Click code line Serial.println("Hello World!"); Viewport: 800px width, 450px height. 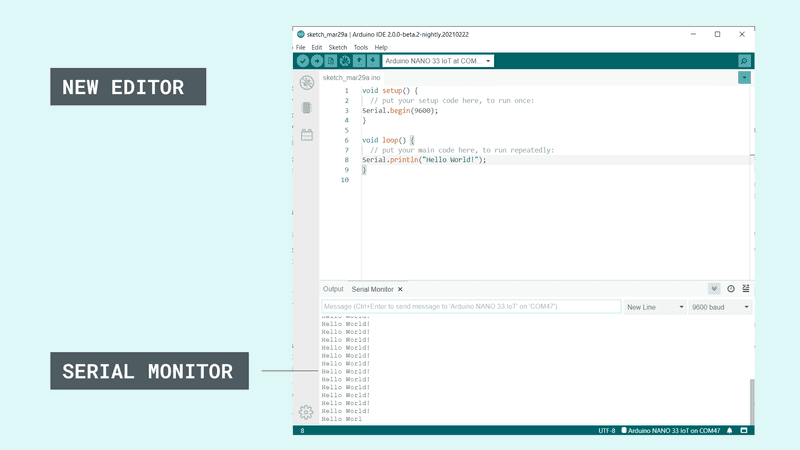(424, 160)
